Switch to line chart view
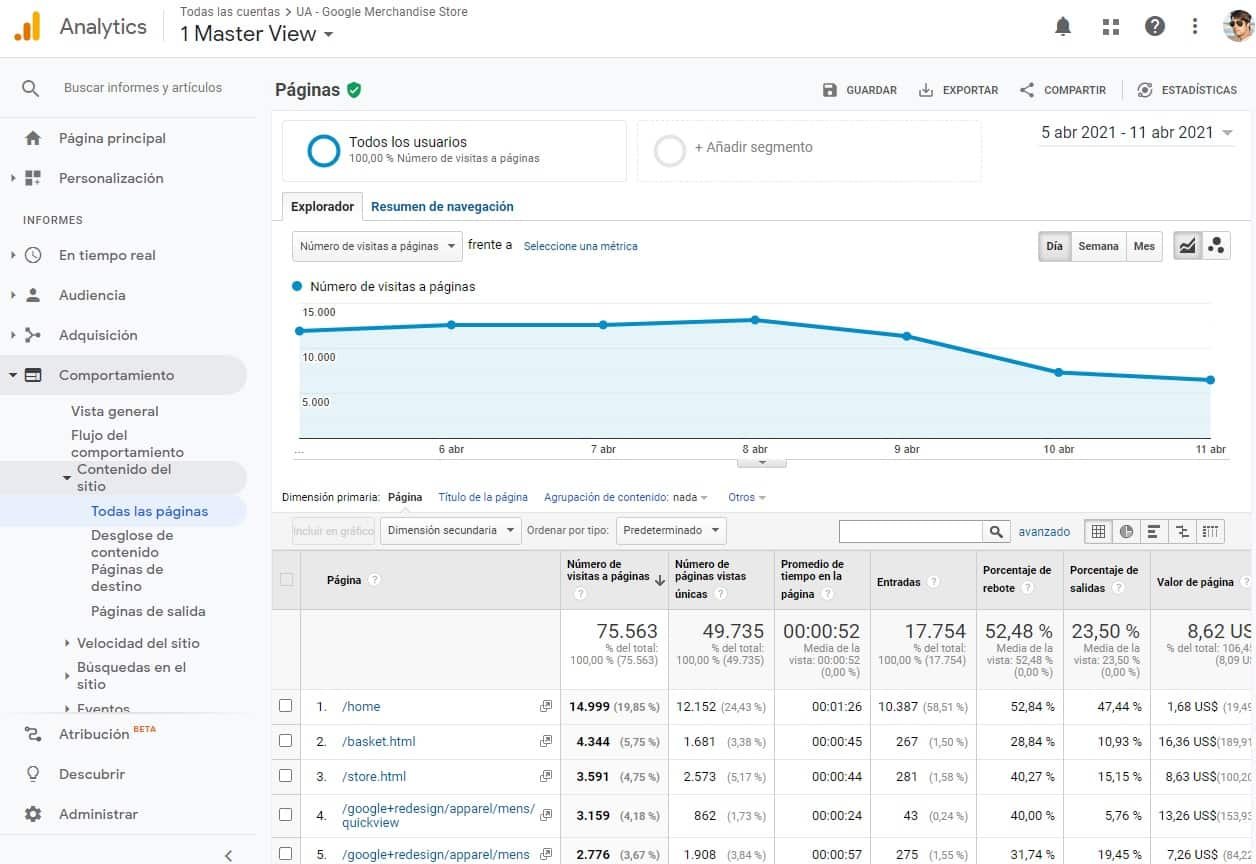The width and height of the screenshot is (1256, 864). pyautogui.click(x=1187, y=246)
